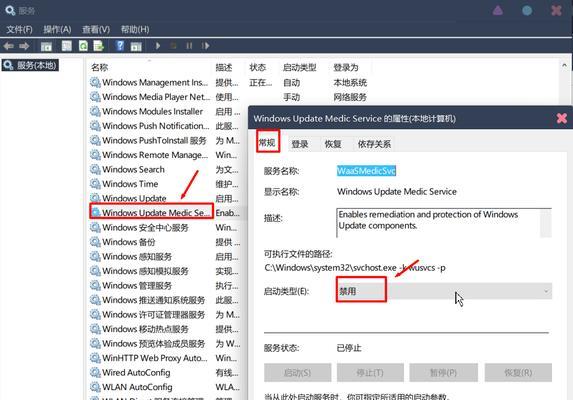Click the 登录为 column header
Image resolution: width=573 pixels, height=400 pixels.
click(346, 67)
